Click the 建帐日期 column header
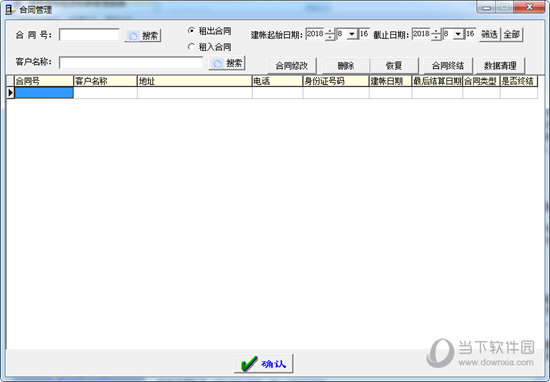Viewport: 550px width, 382px height. coord(390,81)
